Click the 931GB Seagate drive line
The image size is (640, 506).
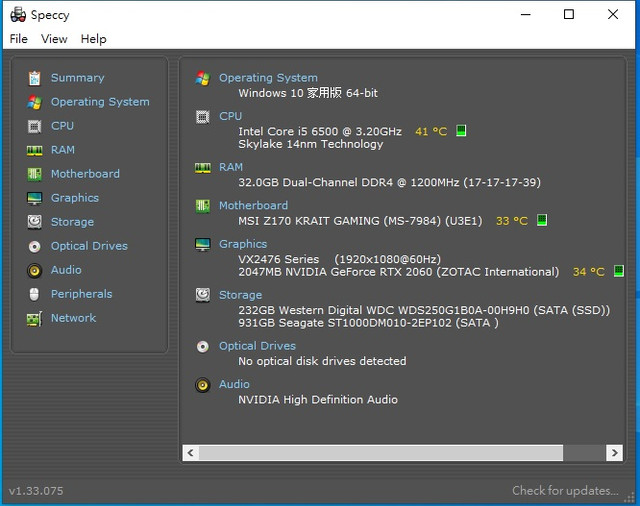(368, 323)
